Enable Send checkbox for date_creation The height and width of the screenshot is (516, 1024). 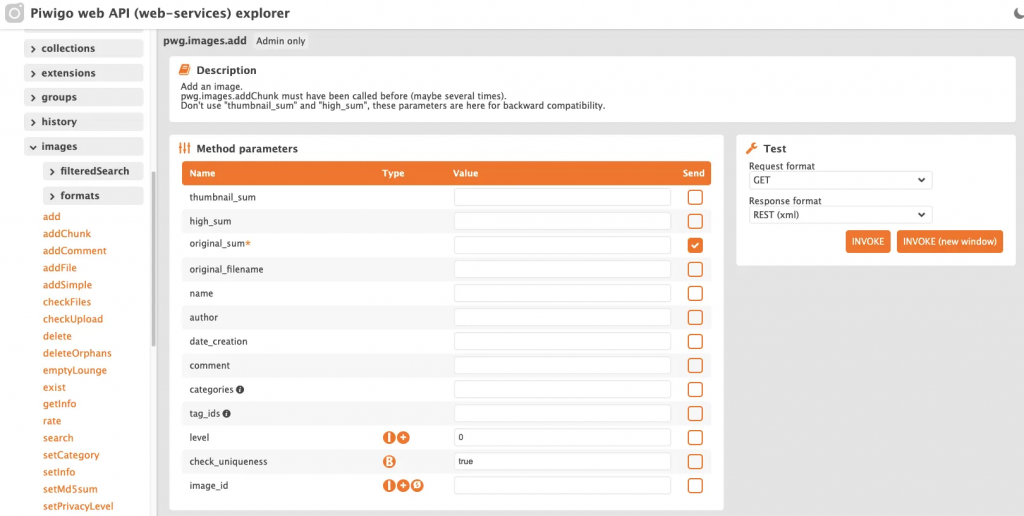[x=695, y=342]
